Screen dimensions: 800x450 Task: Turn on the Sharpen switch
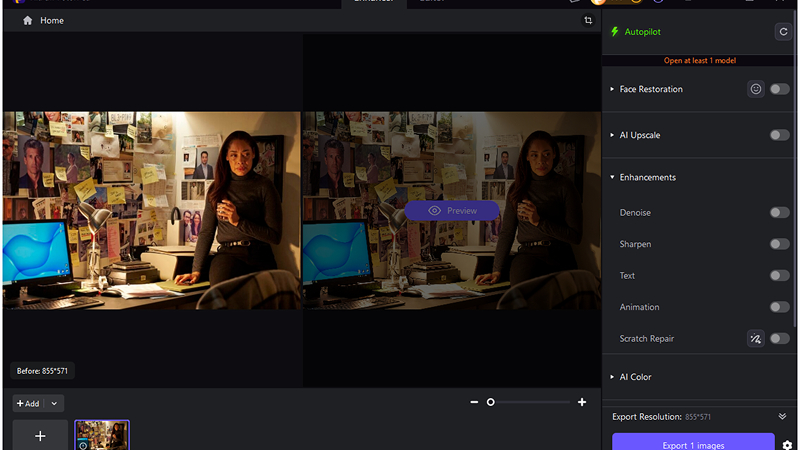tap(779, 244)
